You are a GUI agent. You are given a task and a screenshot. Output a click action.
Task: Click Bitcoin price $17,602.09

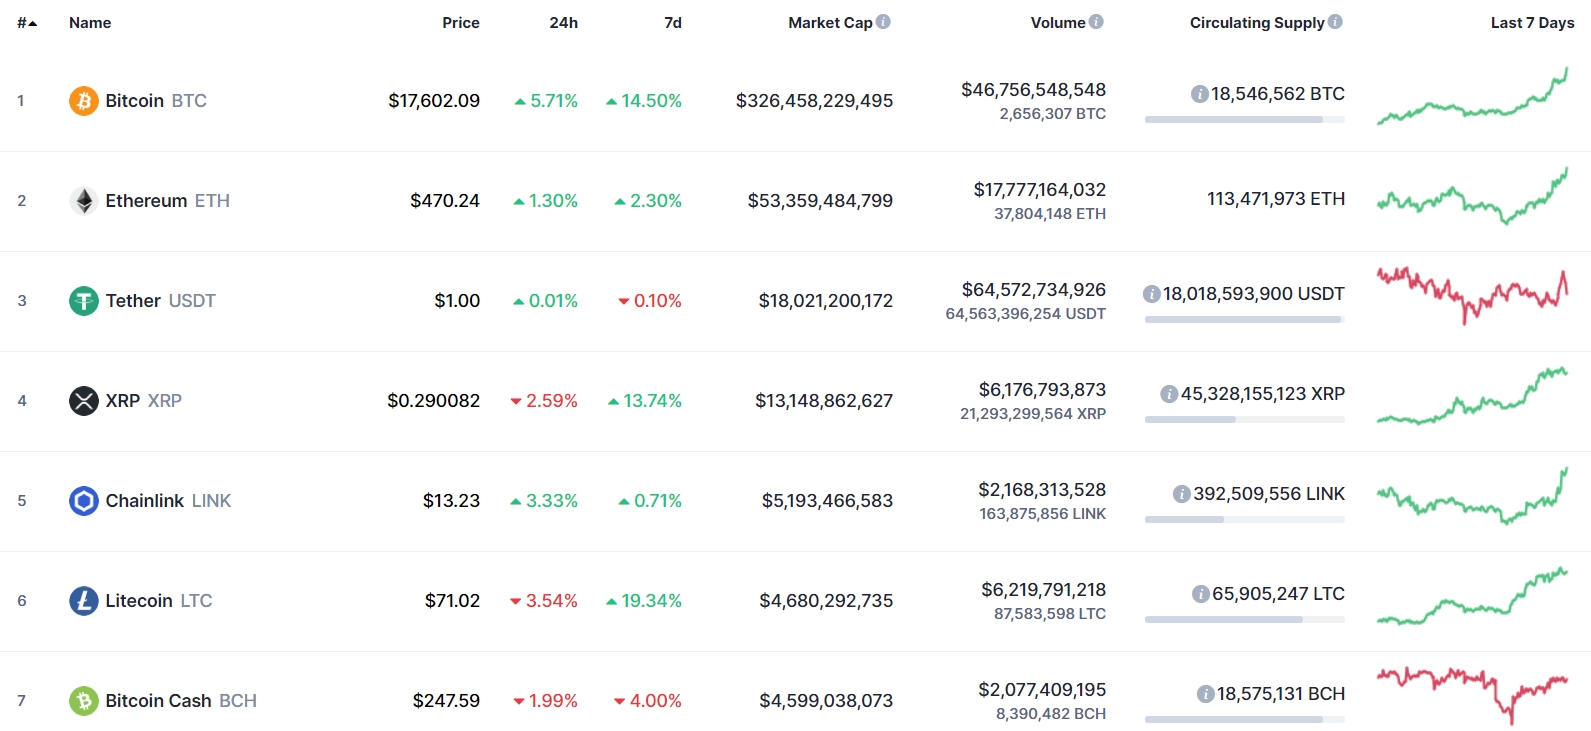click(x=434, y=101)
